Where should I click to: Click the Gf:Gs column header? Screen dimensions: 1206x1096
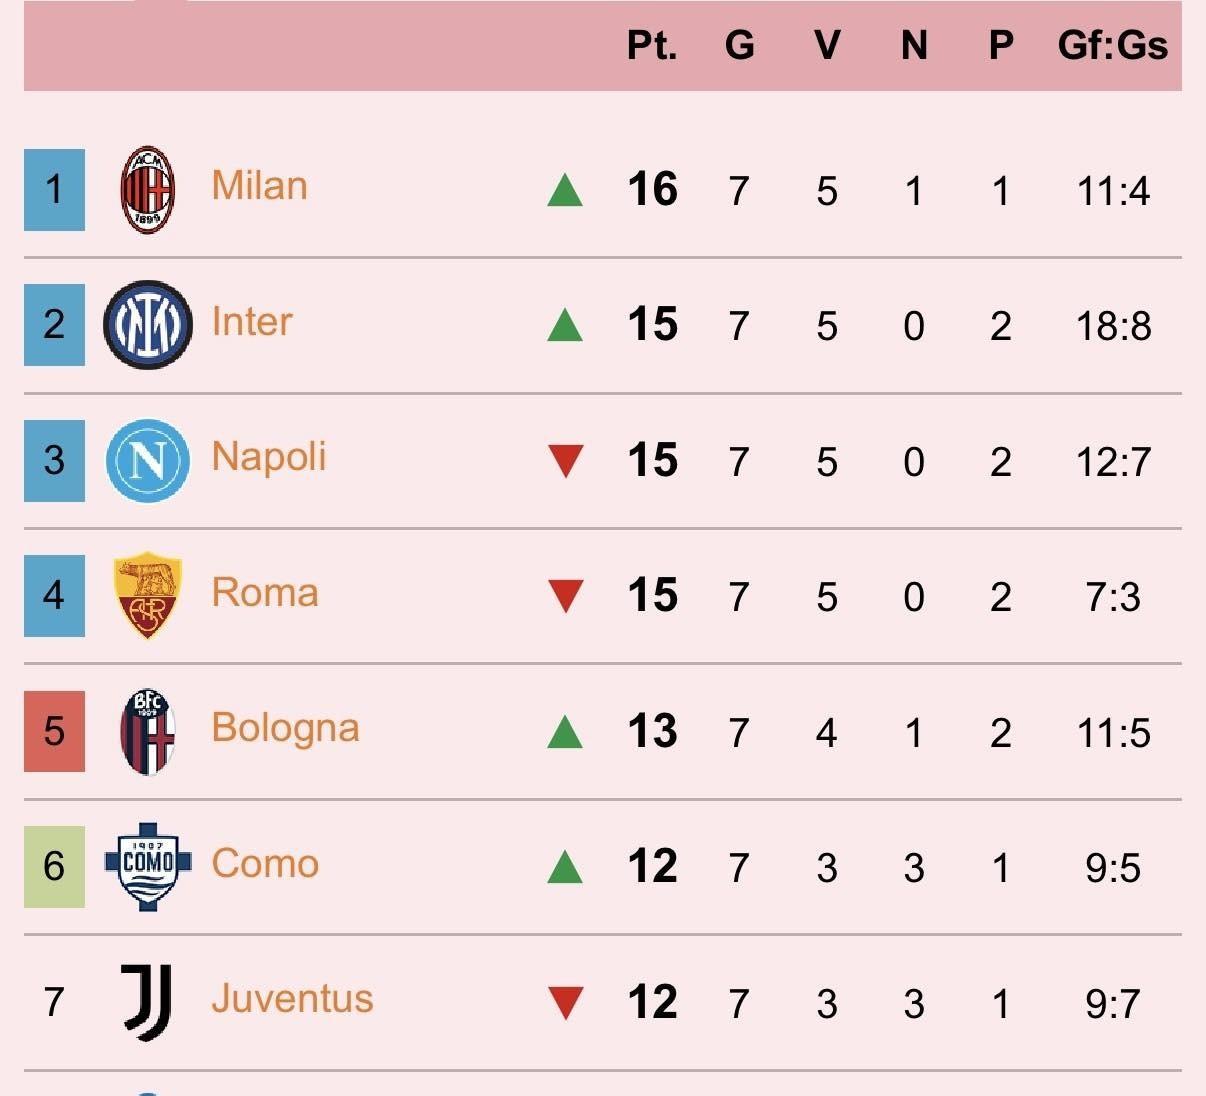point(1112,46)
